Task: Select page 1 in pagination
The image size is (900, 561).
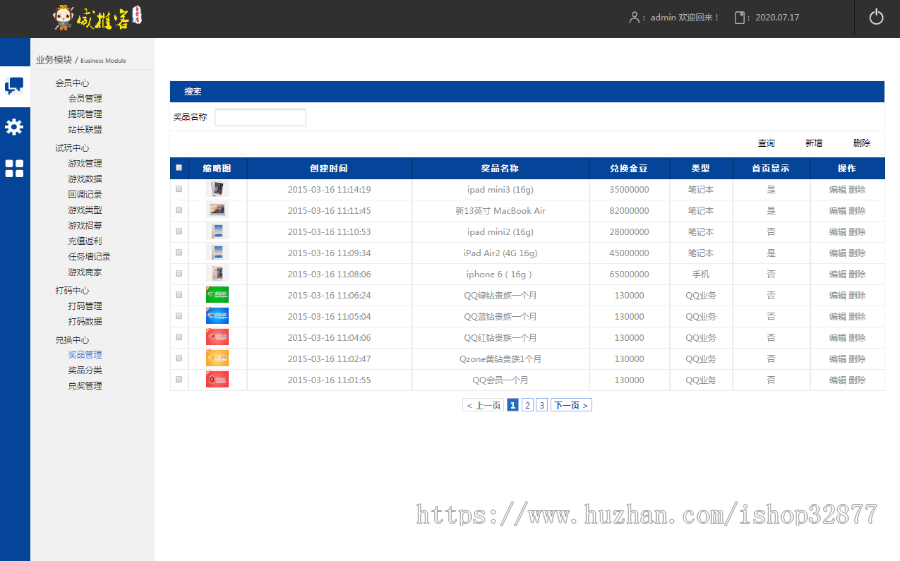Action: [513, 405]
